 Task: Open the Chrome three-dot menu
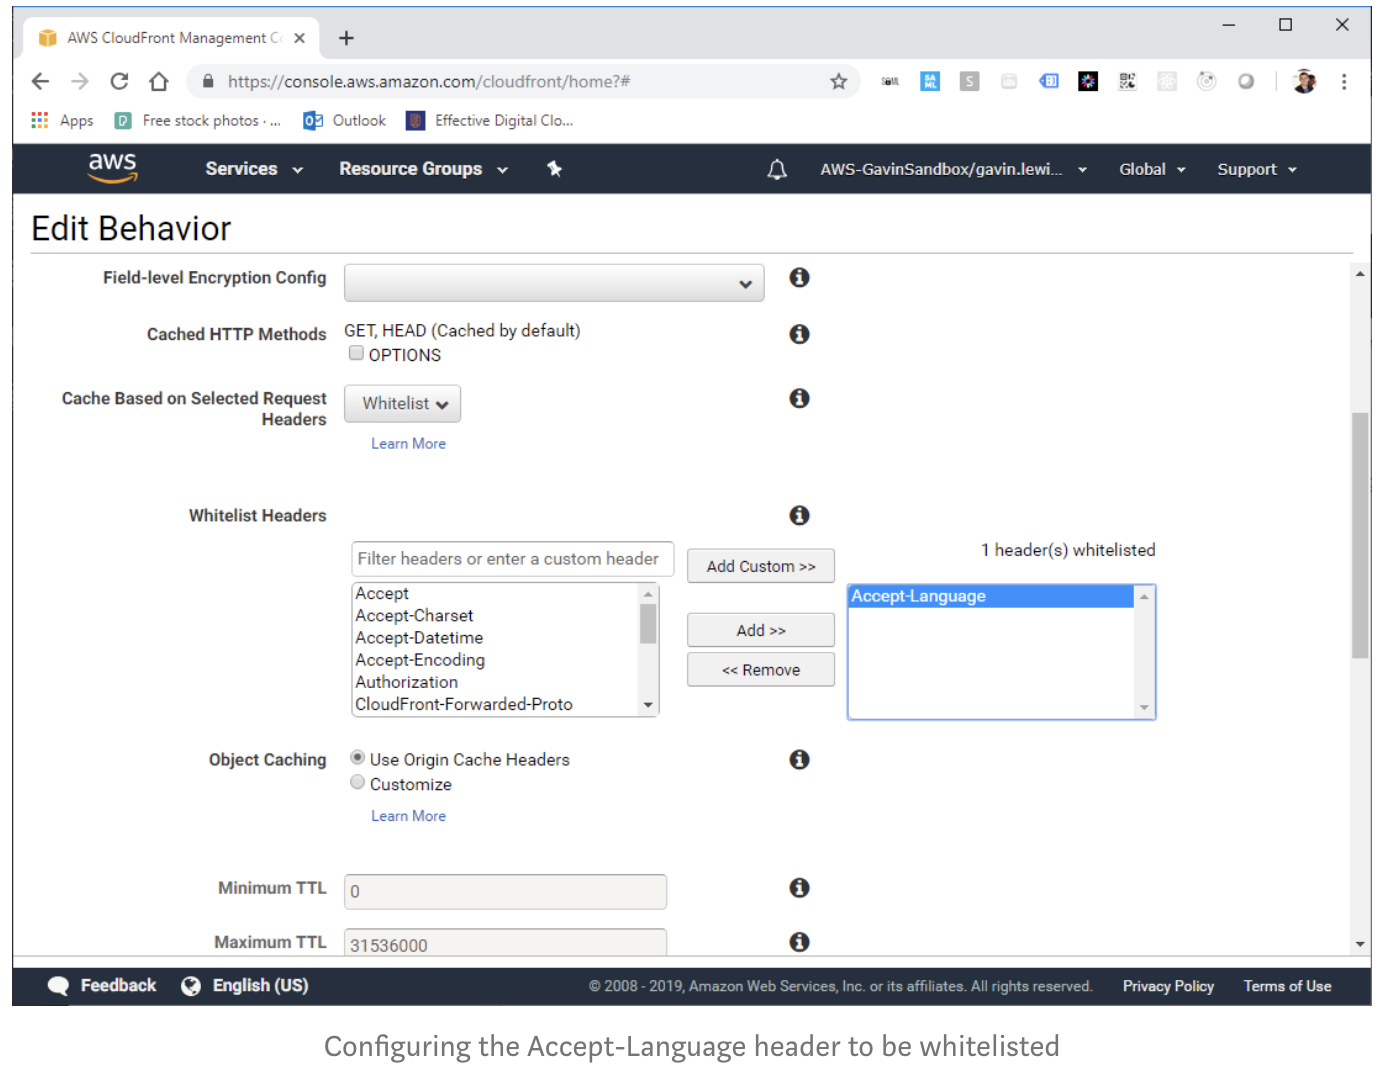pos(1344,81)
